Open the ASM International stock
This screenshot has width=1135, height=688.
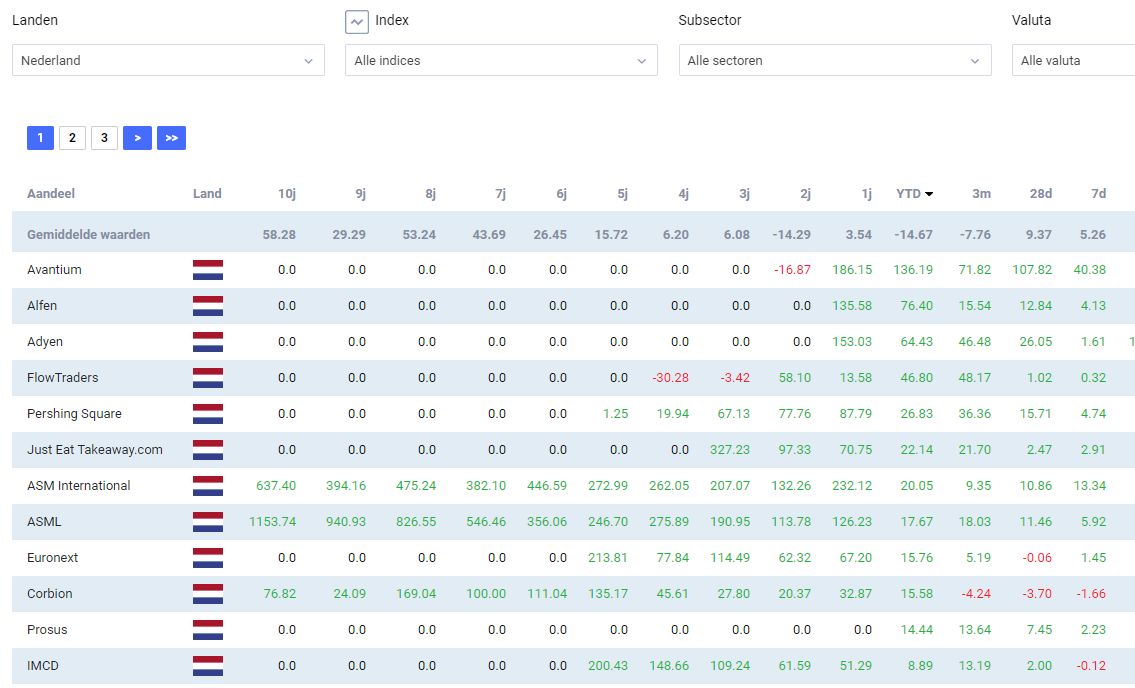pos(79,485)
